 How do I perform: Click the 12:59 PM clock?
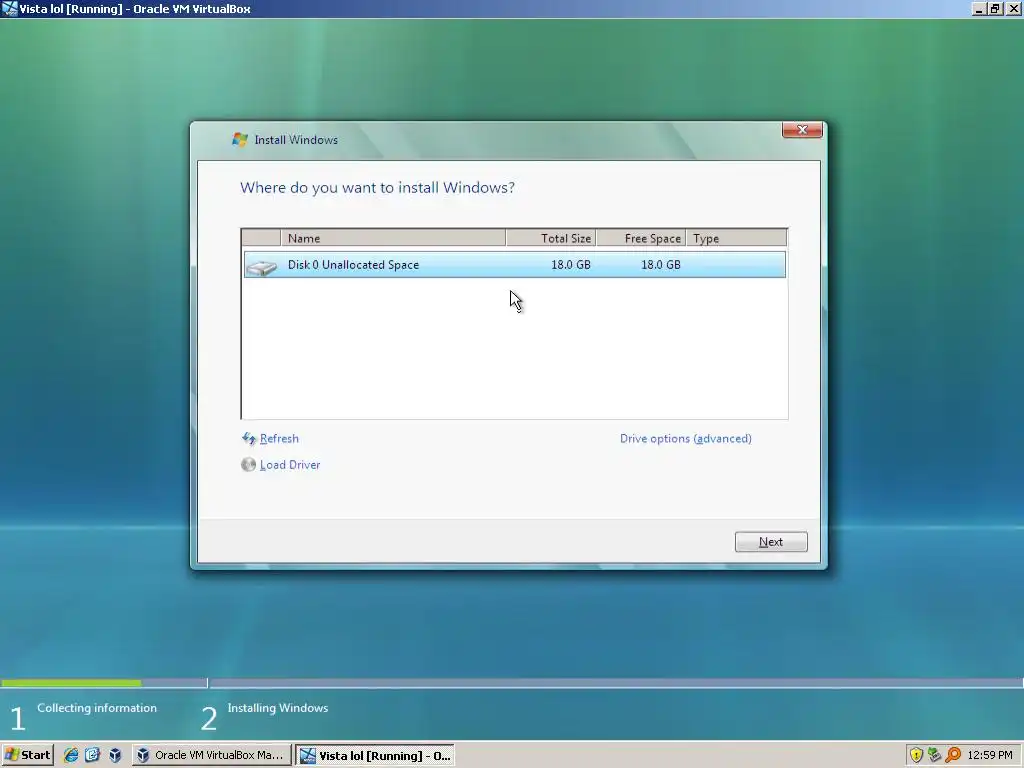(990, 755)
